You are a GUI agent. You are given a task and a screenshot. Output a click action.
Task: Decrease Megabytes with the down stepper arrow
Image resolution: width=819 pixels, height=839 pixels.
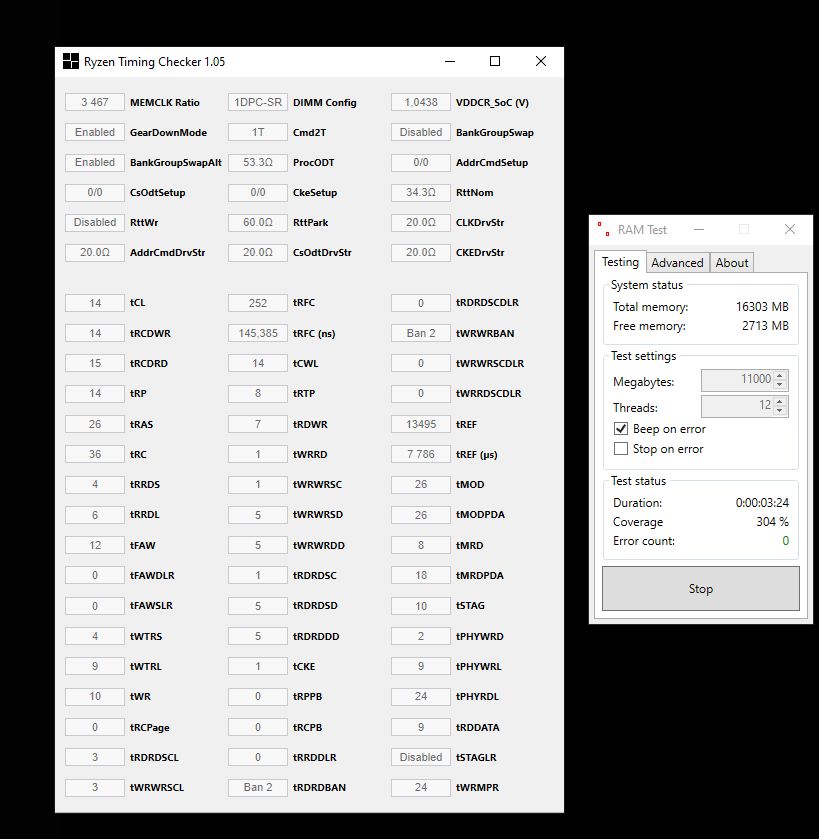[x=780, y=384]
